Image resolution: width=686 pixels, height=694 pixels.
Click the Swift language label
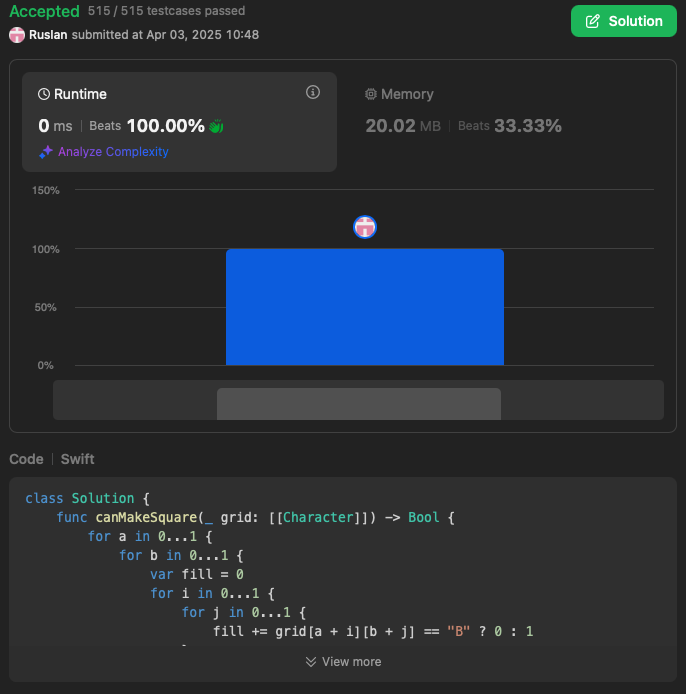(x=77, y=459)
